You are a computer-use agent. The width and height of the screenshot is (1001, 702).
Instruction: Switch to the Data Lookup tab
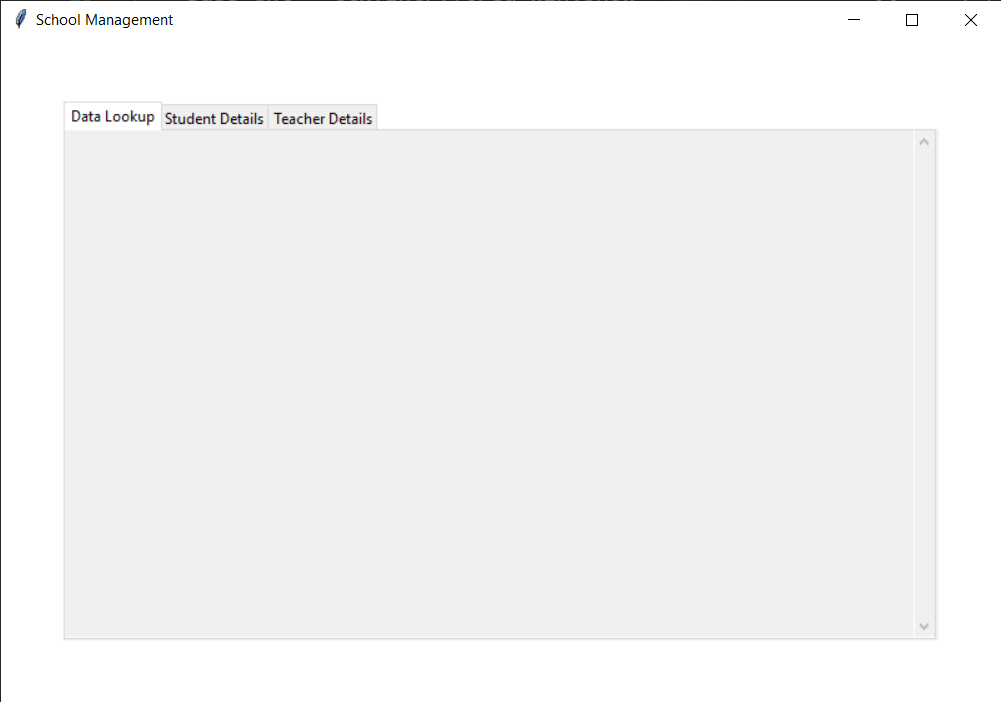(112, 116)
